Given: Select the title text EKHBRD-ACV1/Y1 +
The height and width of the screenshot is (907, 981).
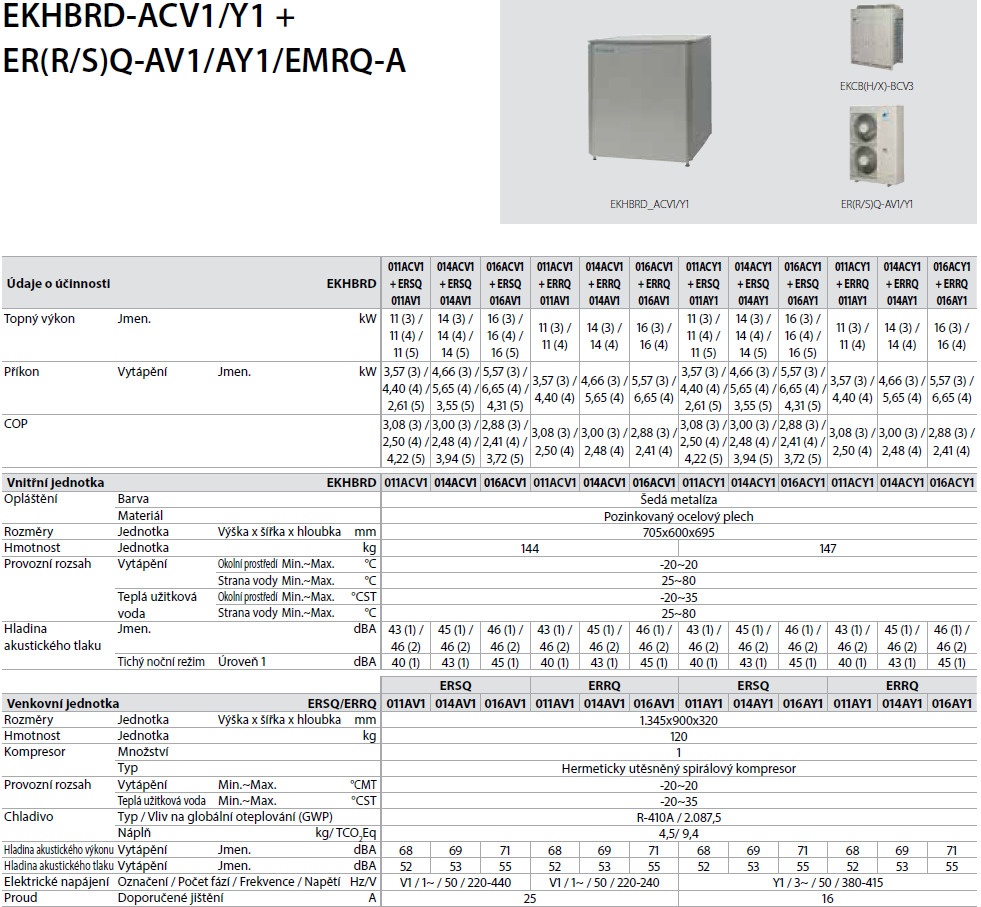Looking at the screenshot, I should [148, 17].
